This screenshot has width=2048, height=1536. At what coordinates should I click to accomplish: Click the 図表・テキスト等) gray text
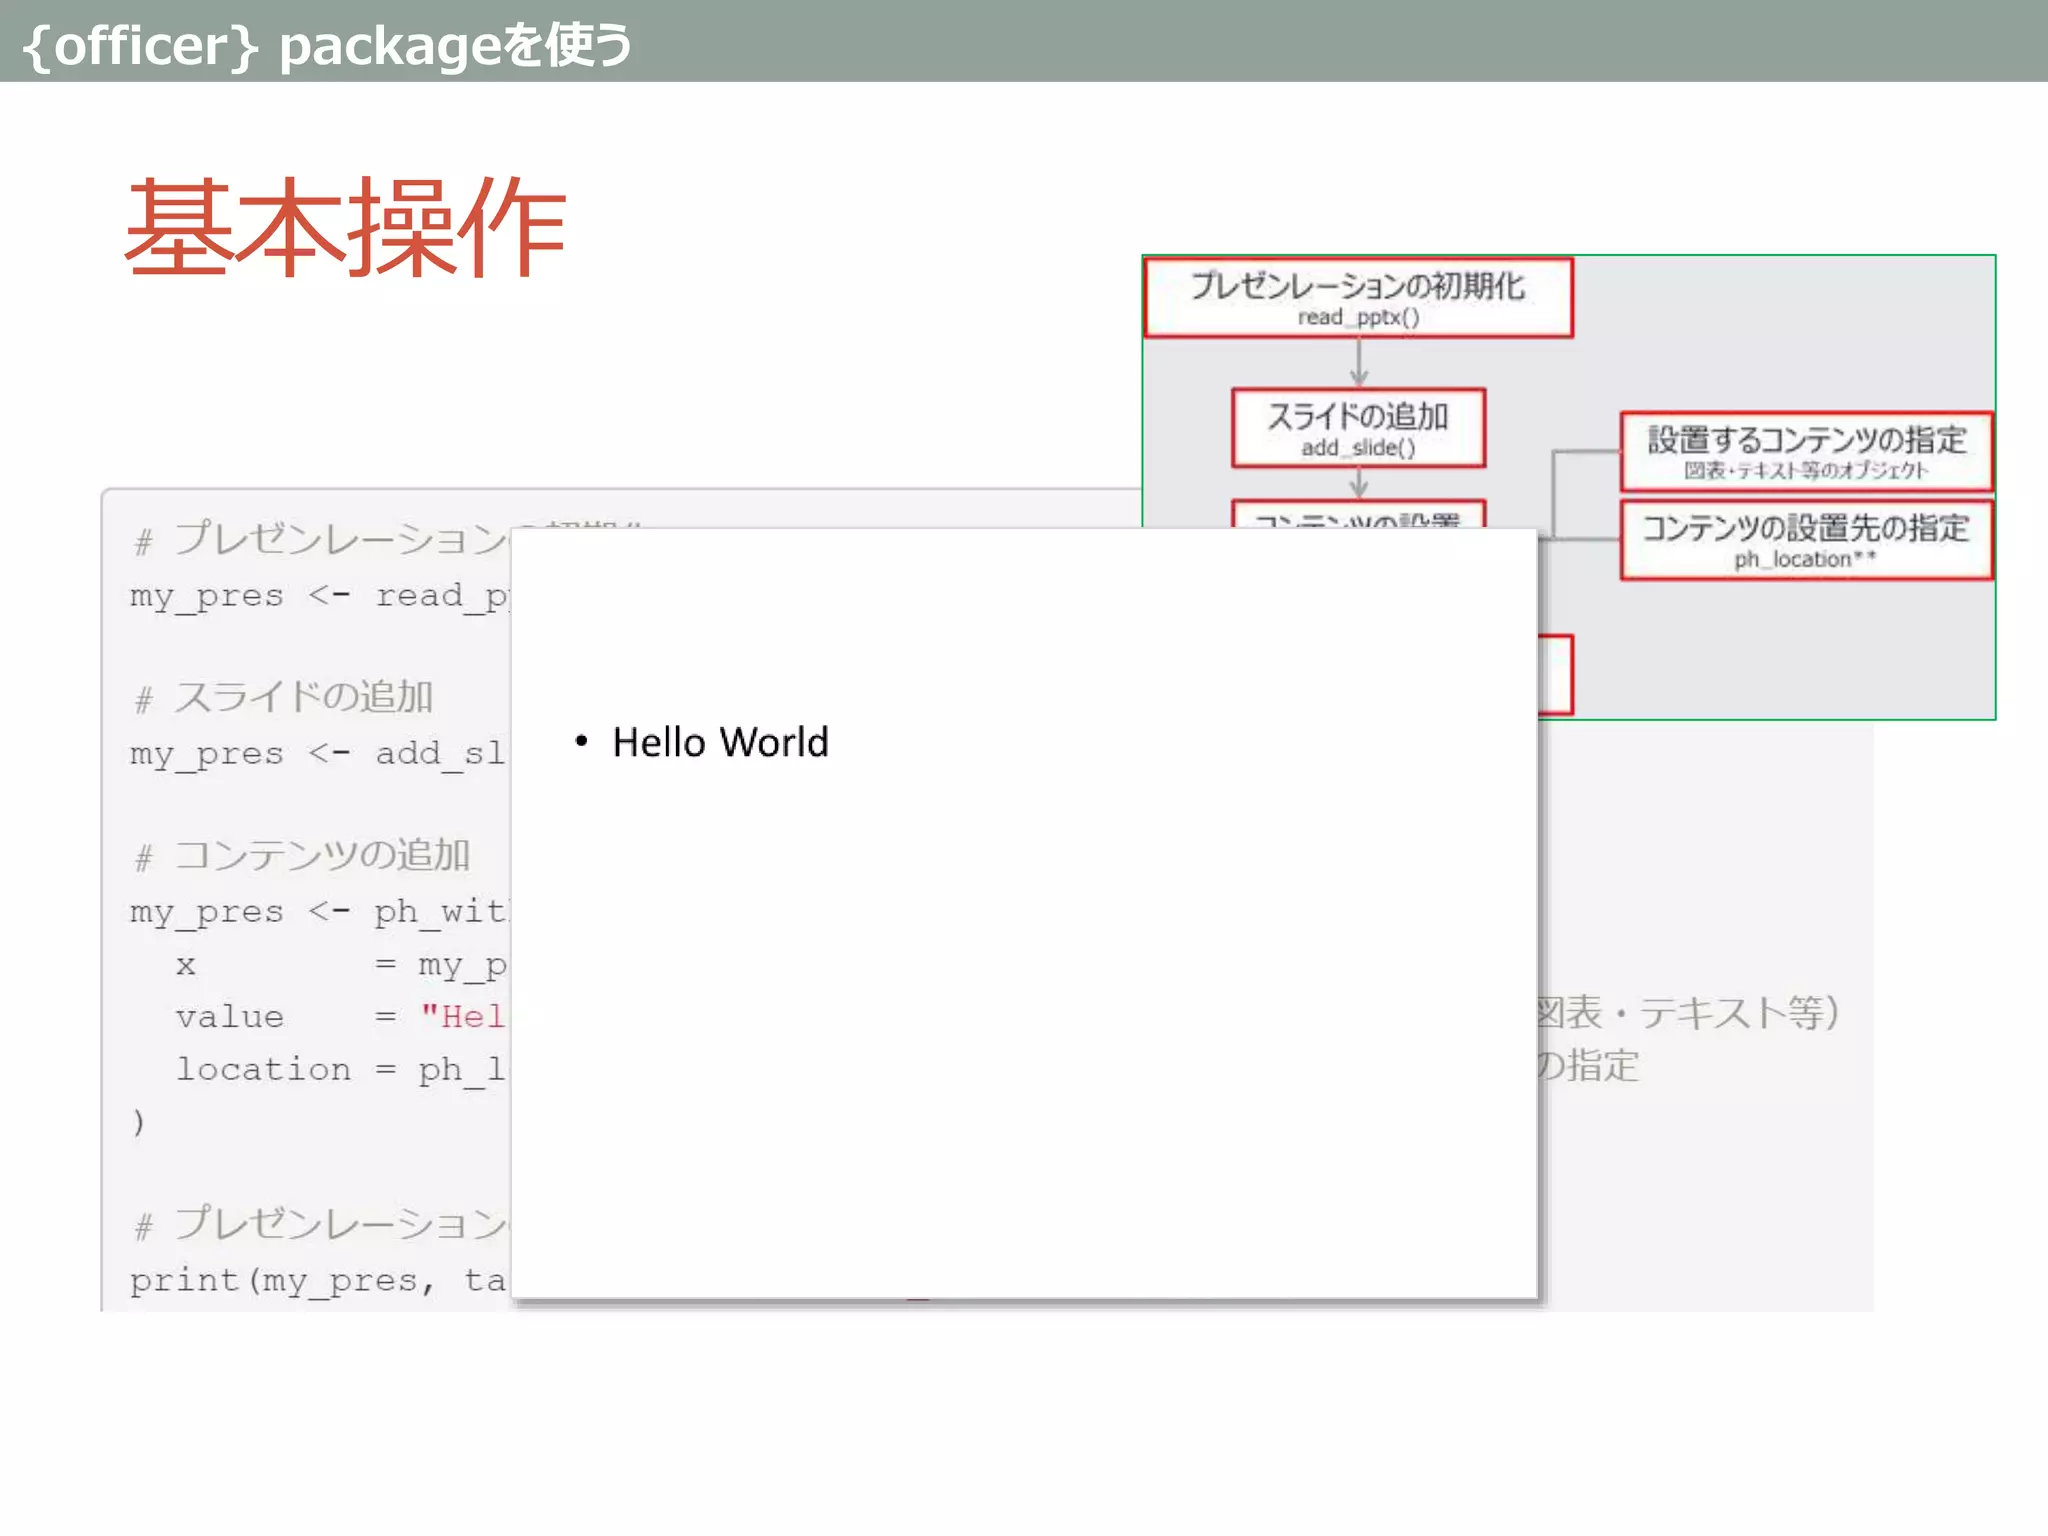(x=1687, y=1013)
